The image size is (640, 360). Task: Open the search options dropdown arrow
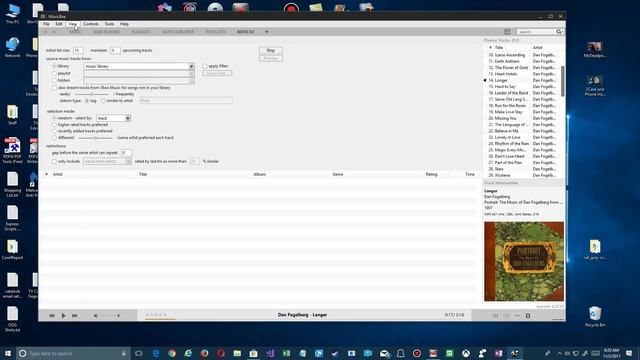click(x=562, y=32)
